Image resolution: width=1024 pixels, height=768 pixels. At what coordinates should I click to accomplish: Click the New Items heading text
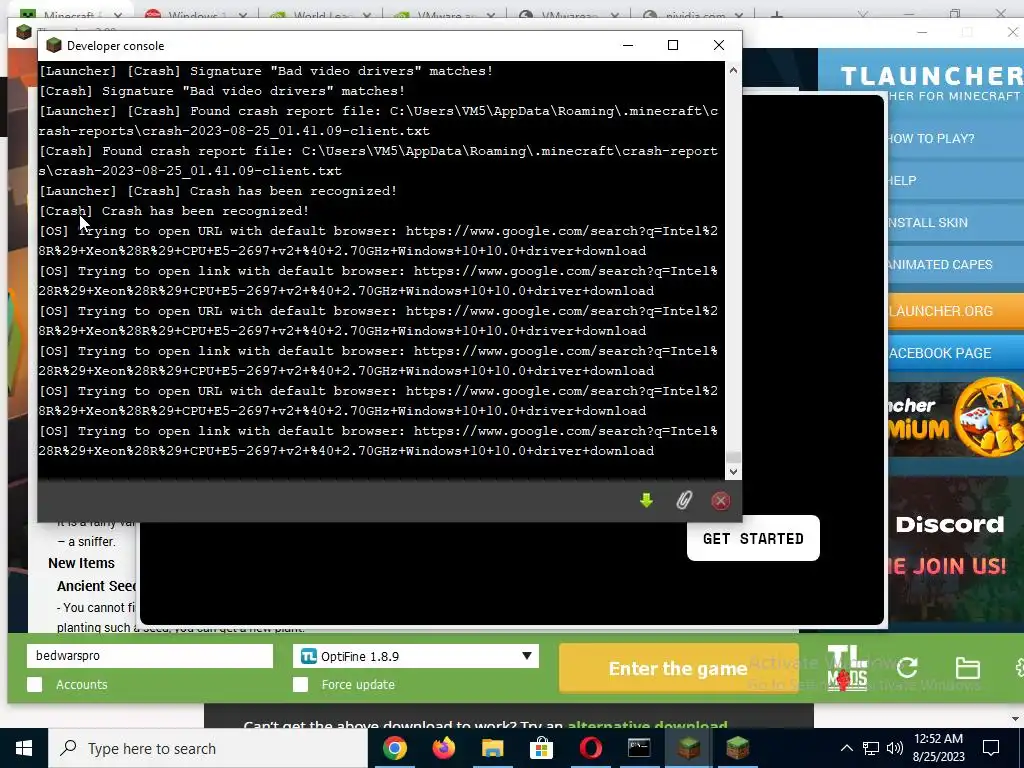pyautogui.click(x=81, y=563)
